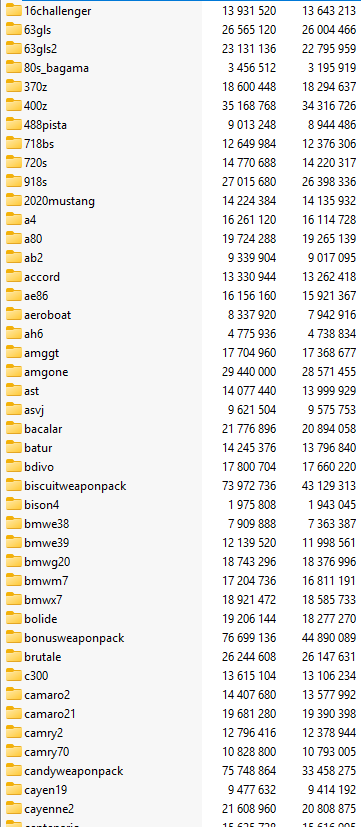
Task: Select the cayenne2 folder icon
Action: pos(14,808)
